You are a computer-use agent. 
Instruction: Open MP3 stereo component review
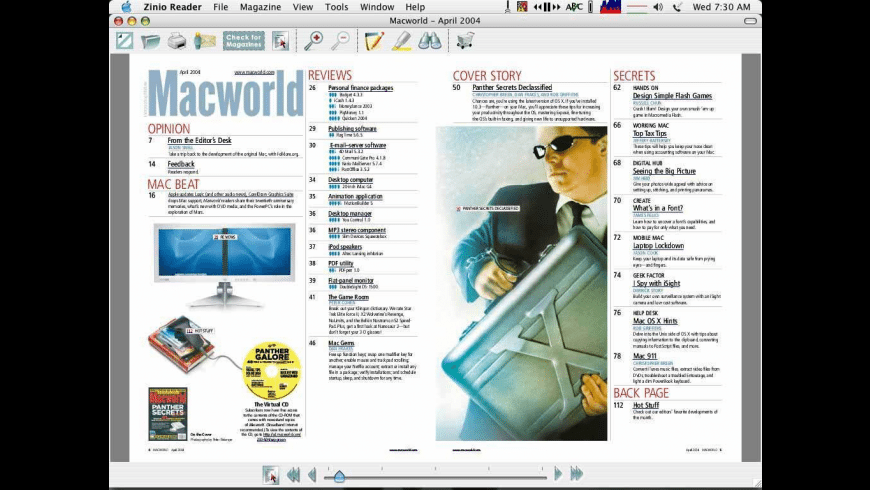click(357, 230)
